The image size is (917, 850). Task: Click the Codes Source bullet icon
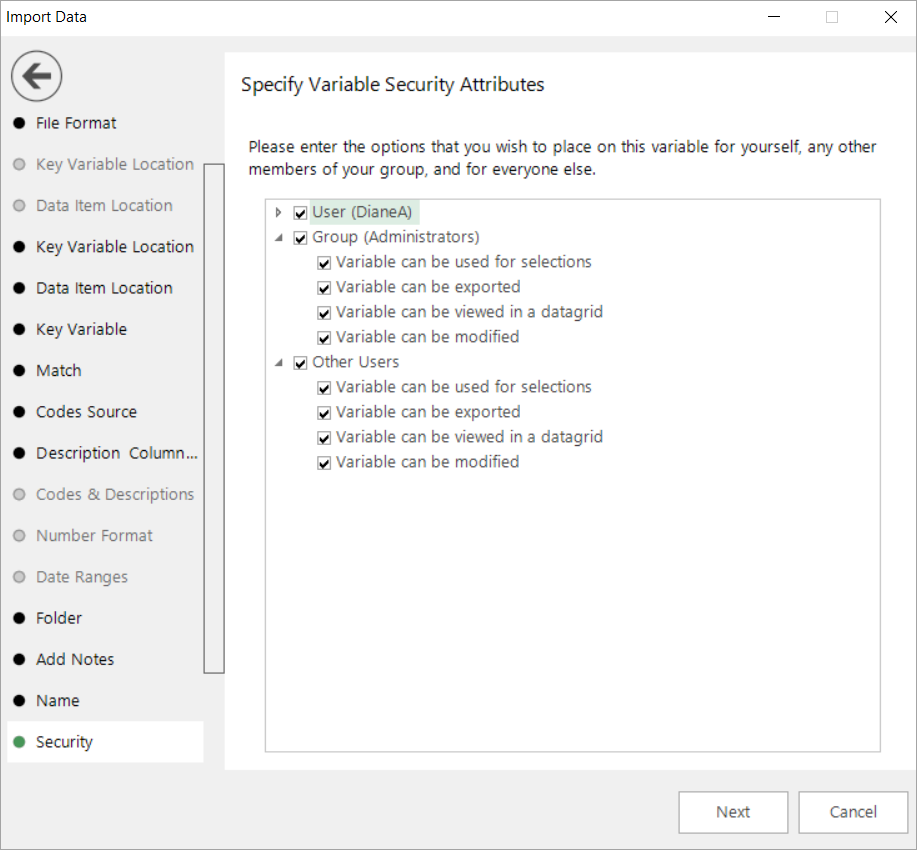point(19,412)
